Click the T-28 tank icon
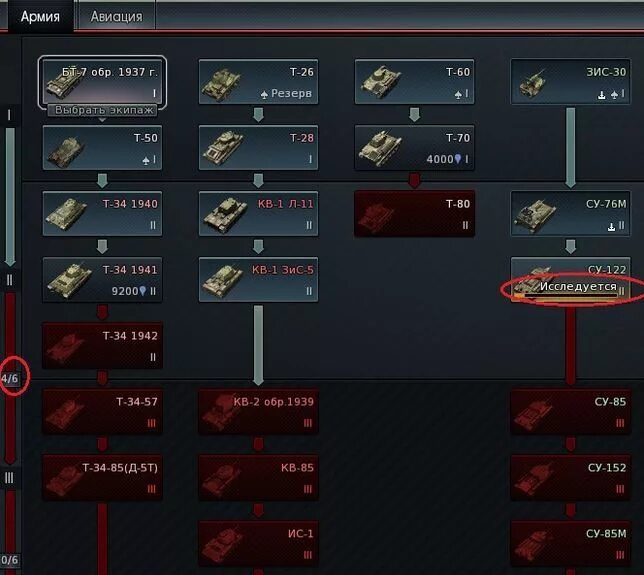The width and height of the screenshot is (644, 575). click(x=223, y=148)
